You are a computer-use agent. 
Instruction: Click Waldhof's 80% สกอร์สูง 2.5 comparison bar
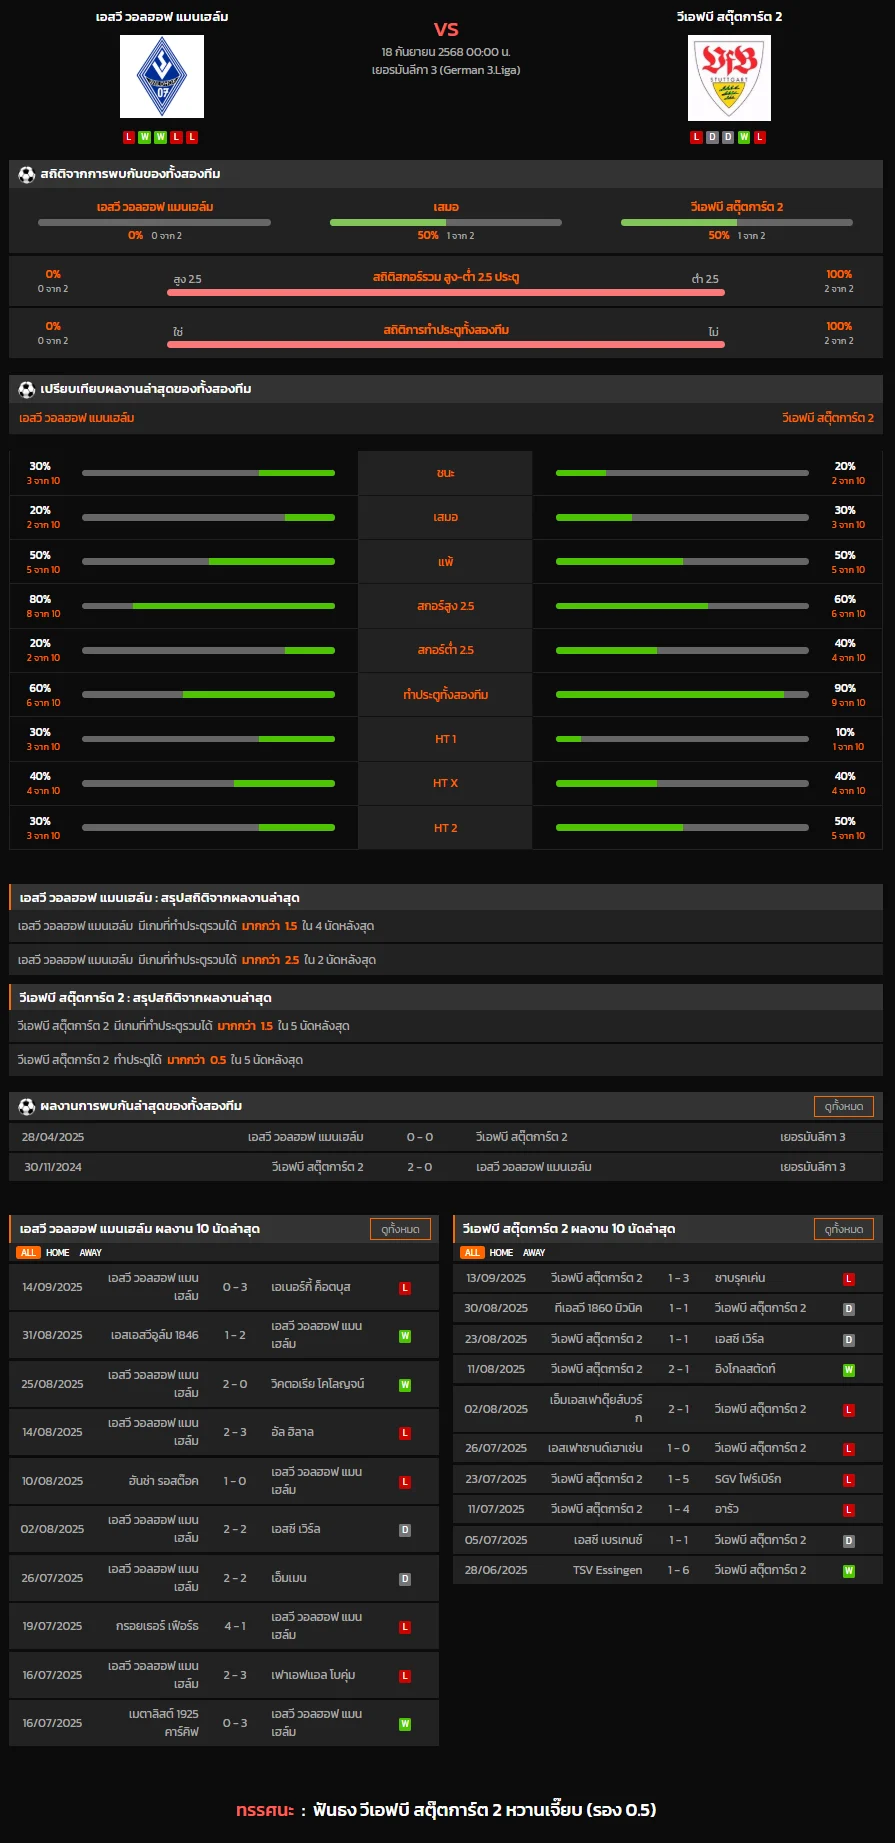click(x=208, y=606)
